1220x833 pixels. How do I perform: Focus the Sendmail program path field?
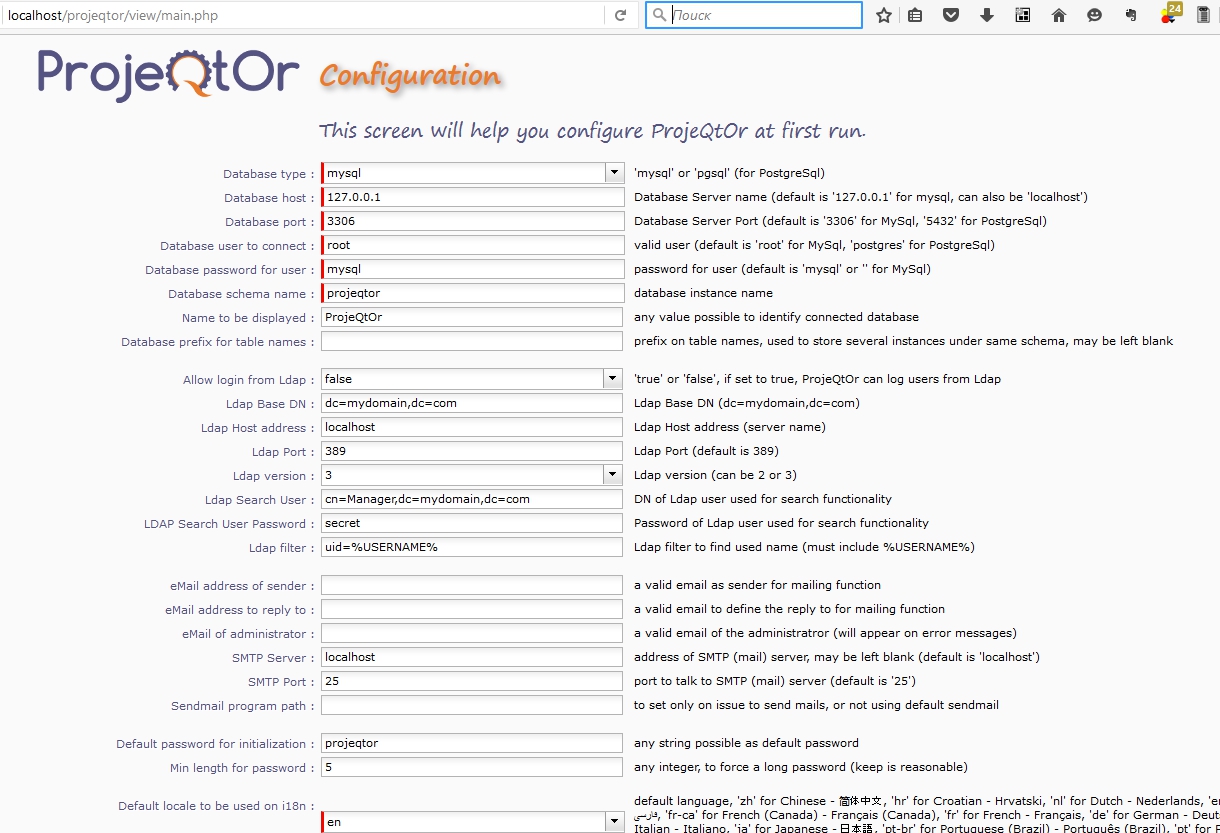tap(472, 705)
